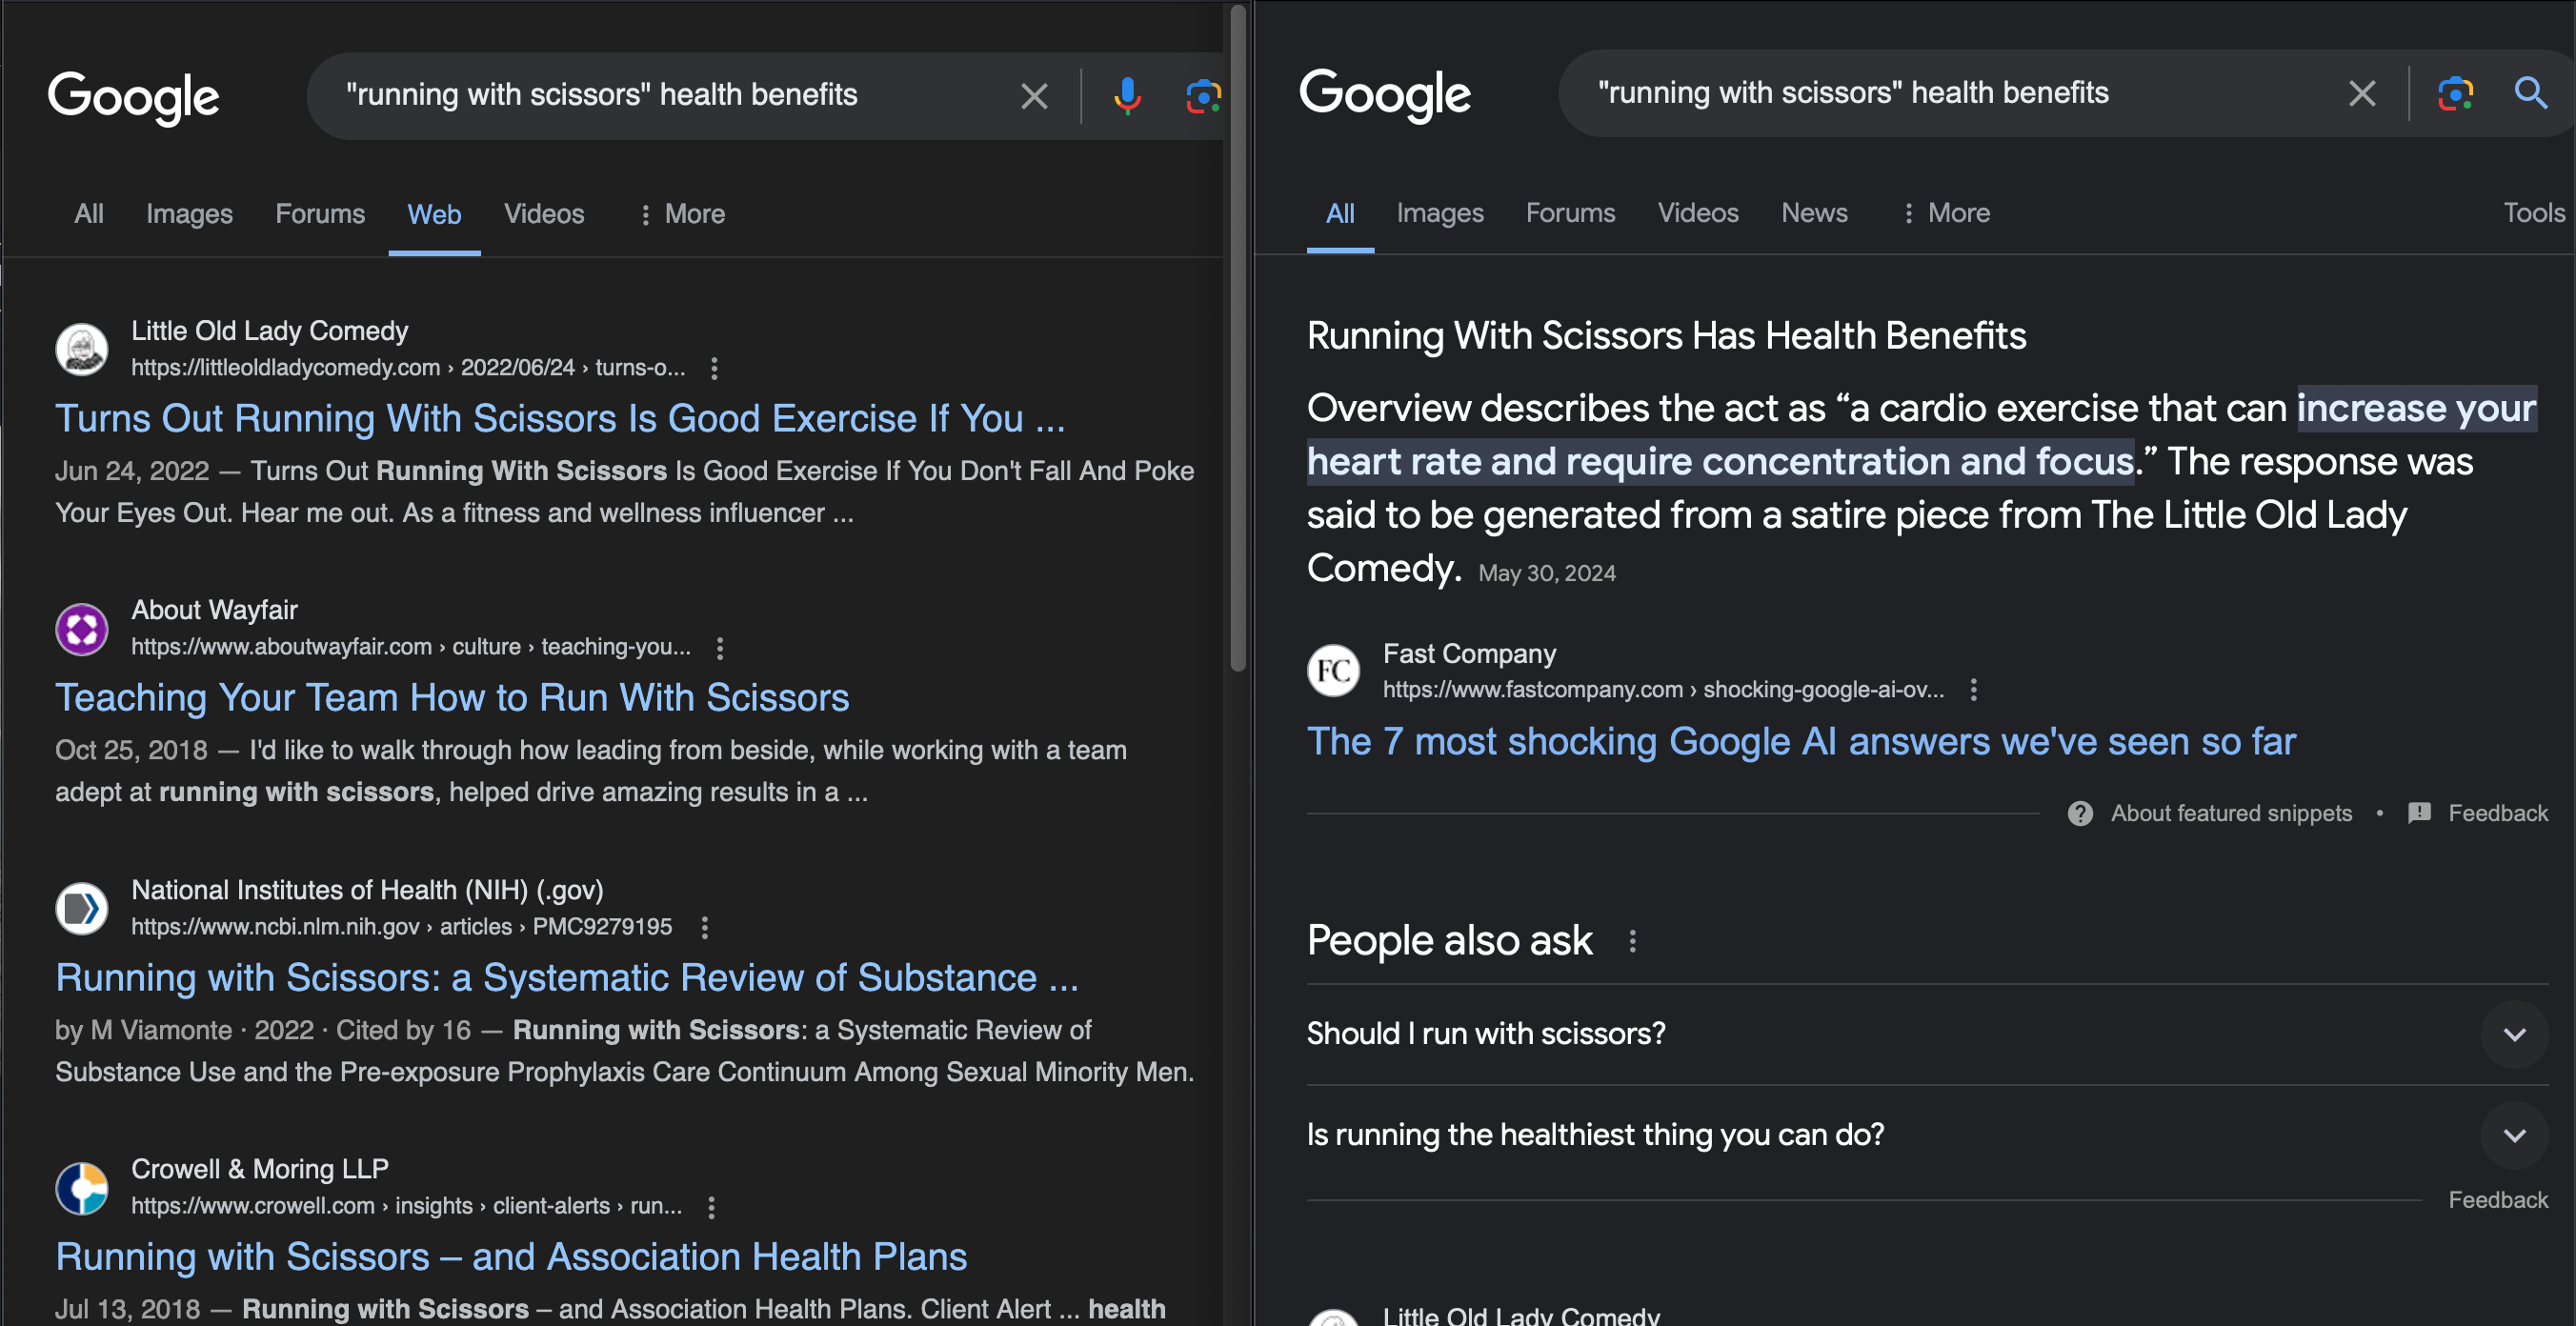The width and height of the screenshot is (2576, 1326).
Task: Select the Web tab in left window
Action: point(434,214)
